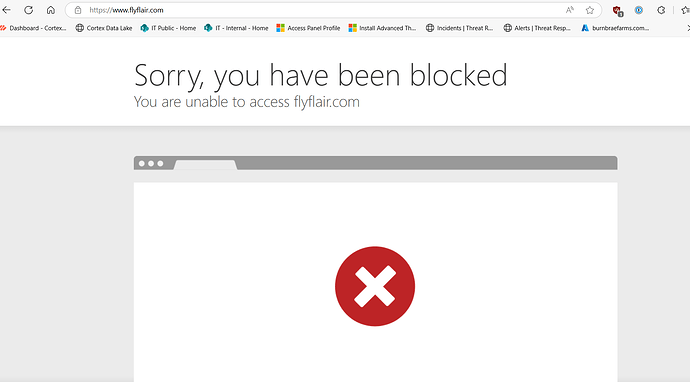Open the Extensions puzzle icon

[661, 10]
